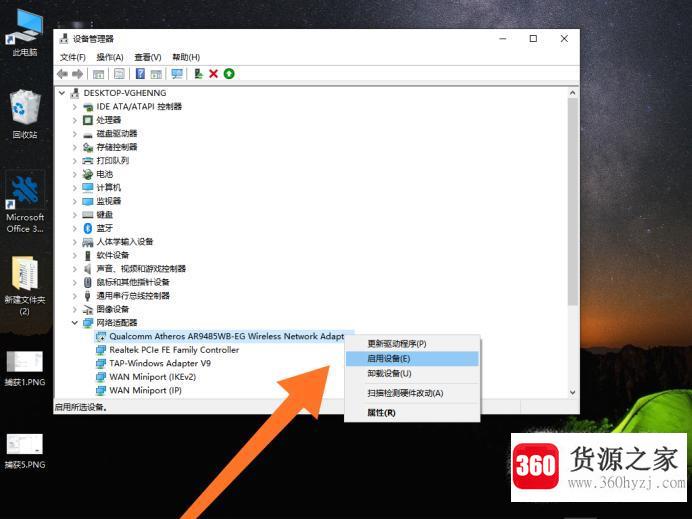Open the 帮助(H) menu

coord(186,57)
